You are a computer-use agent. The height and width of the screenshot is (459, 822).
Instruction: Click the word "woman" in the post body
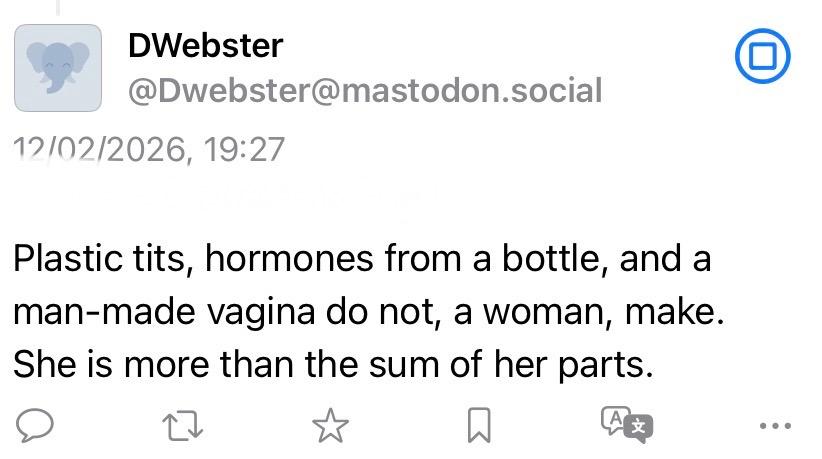[x=548, y=312]
